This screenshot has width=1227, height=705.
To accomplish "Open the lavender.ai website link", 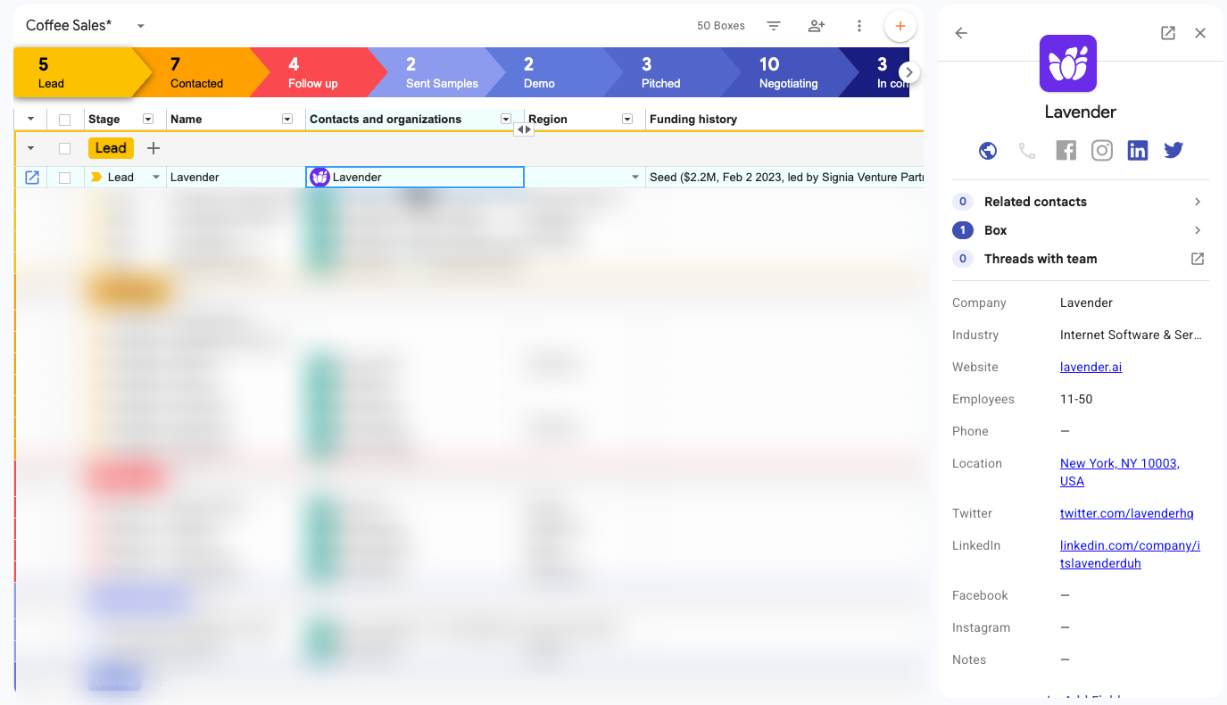I will (1090, 366).
